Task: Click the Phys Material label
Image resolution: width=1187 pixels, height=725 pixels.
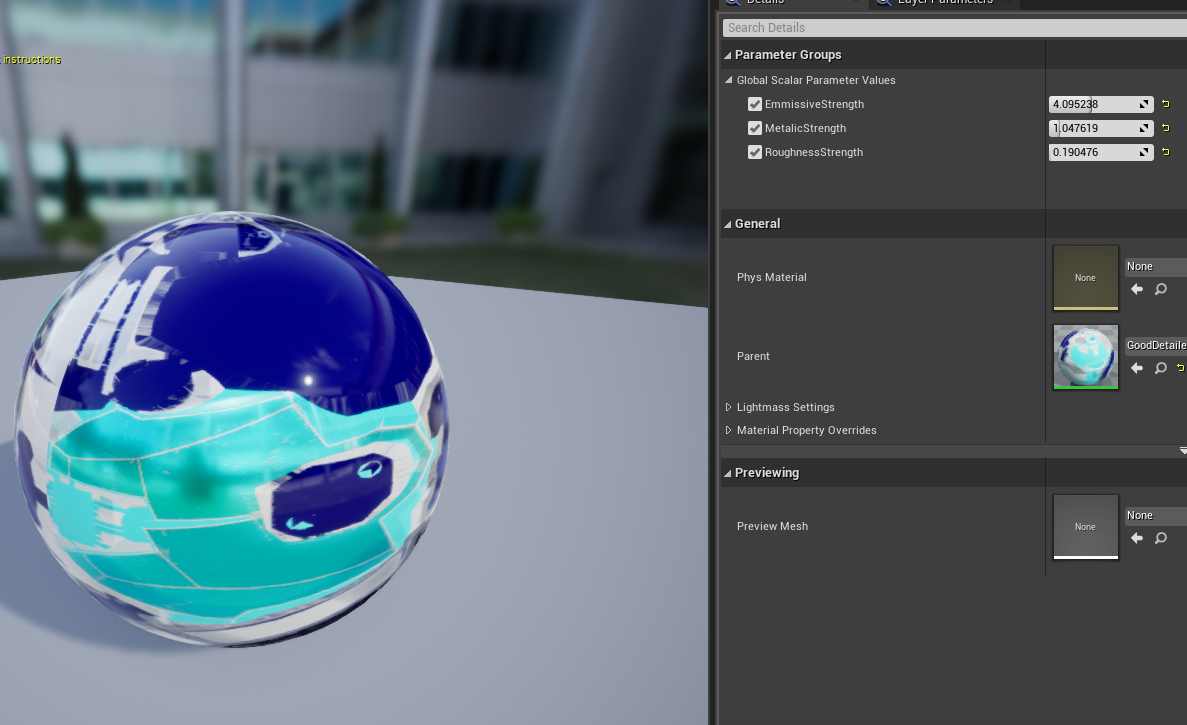Action: point(771,278)
